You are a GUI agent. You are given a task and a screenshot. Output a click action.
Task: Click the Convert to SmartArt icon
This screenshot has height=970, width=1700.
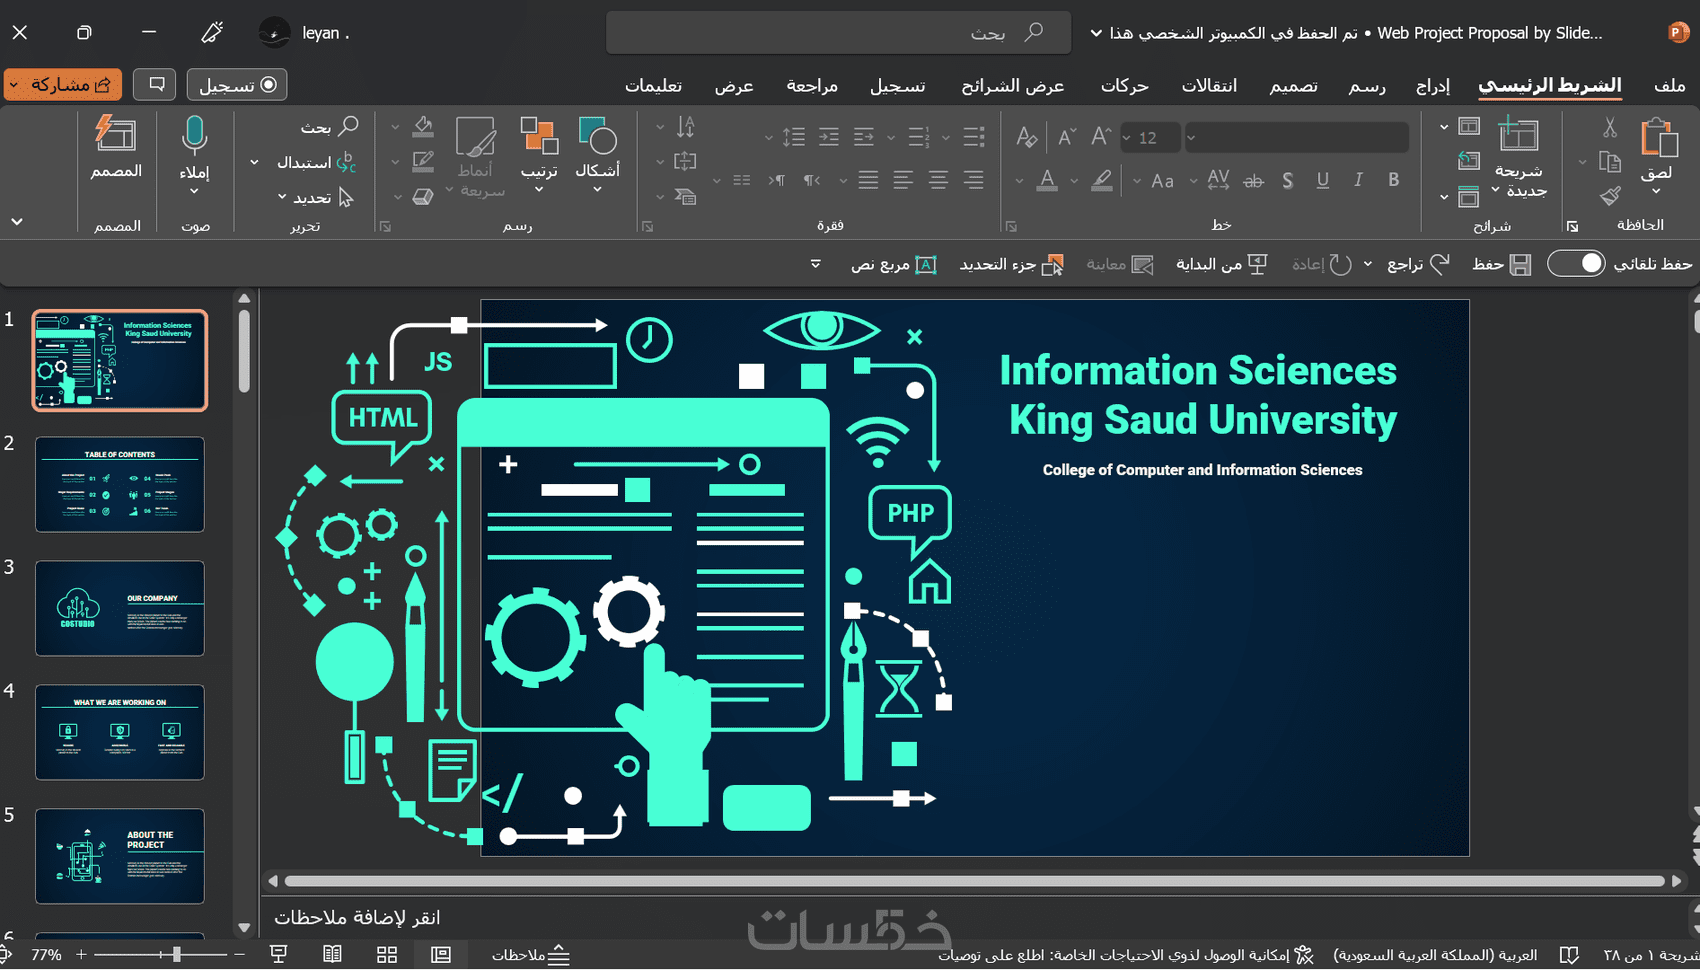(685, 196)
